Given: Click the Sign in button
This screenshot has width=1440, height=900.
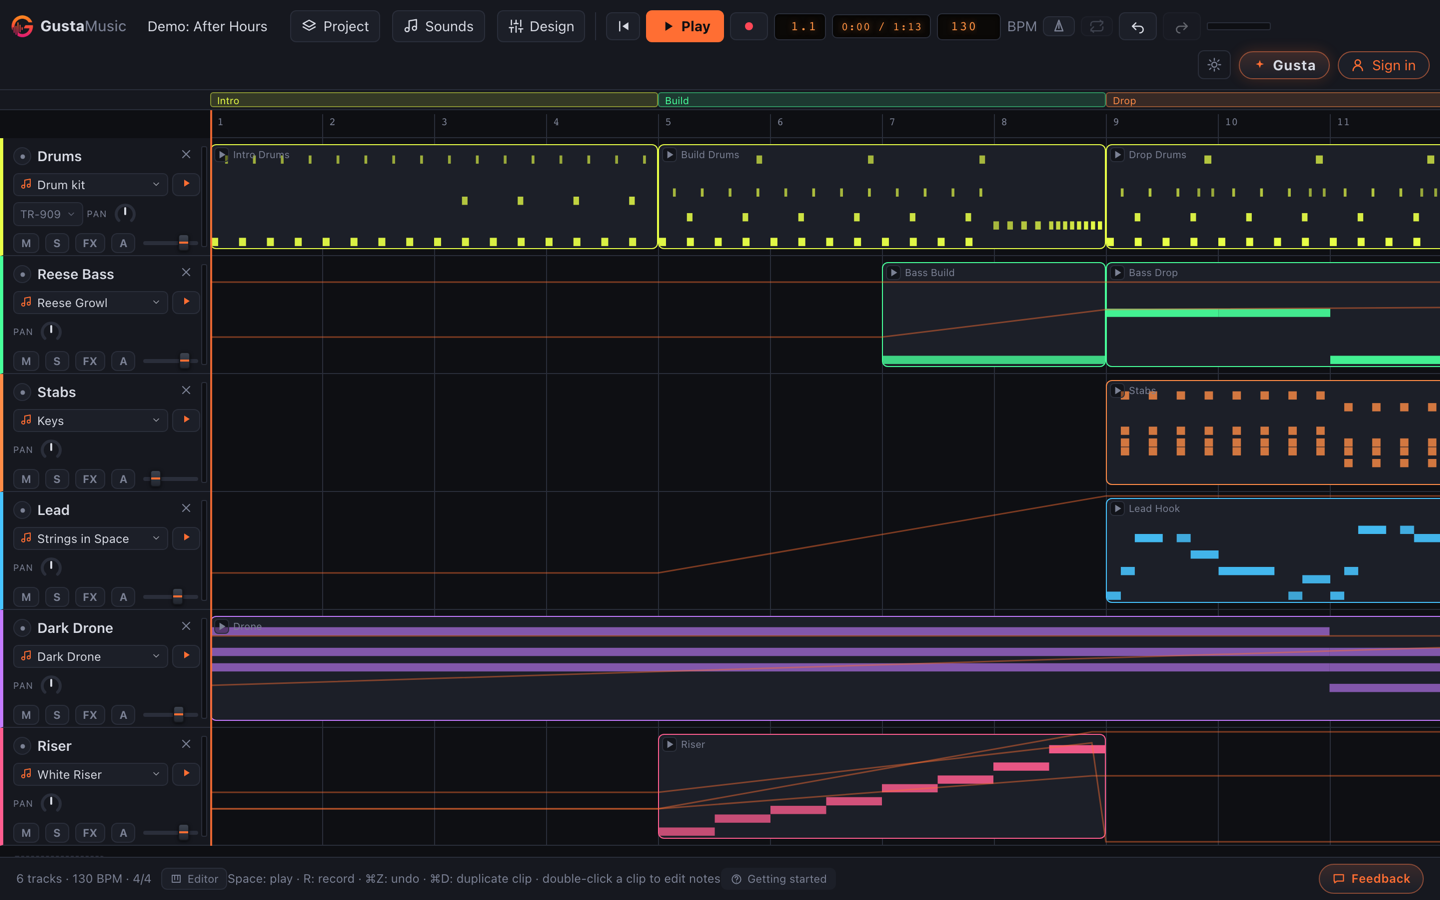Looking at the screenshot, I should 1383,65.
